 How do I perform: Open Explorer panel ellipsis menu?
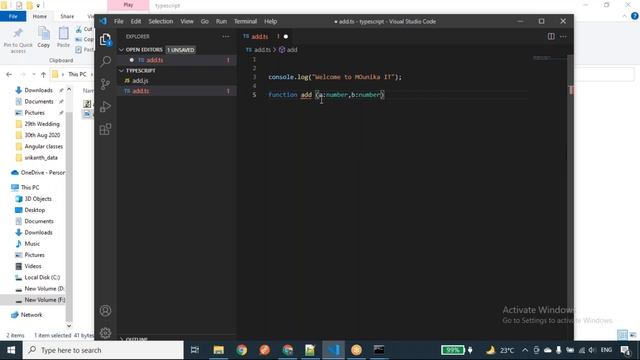tap(226, 36)
